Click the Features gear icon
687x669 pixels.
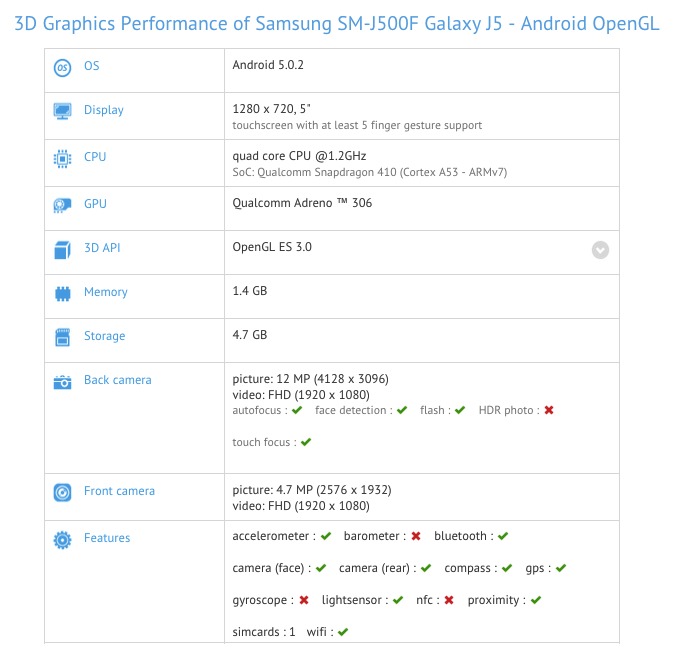click(x=62, y=539)
